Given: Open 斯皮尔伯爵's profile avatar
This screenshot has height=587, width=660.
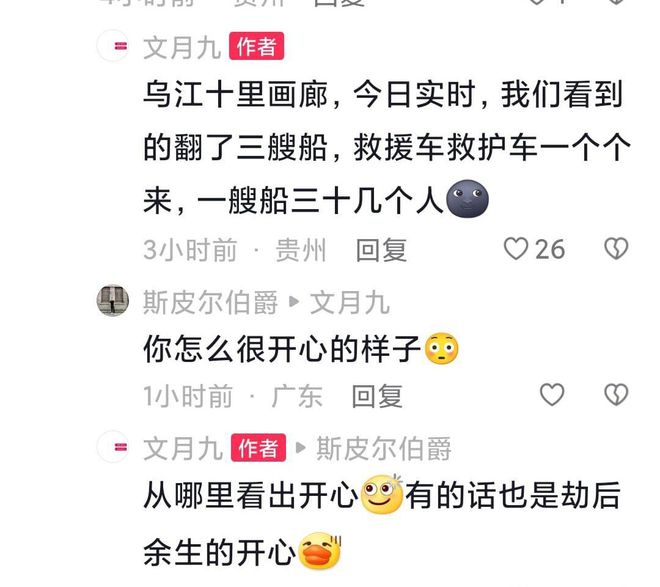Looking at the screenshot, I should (112, 300).
